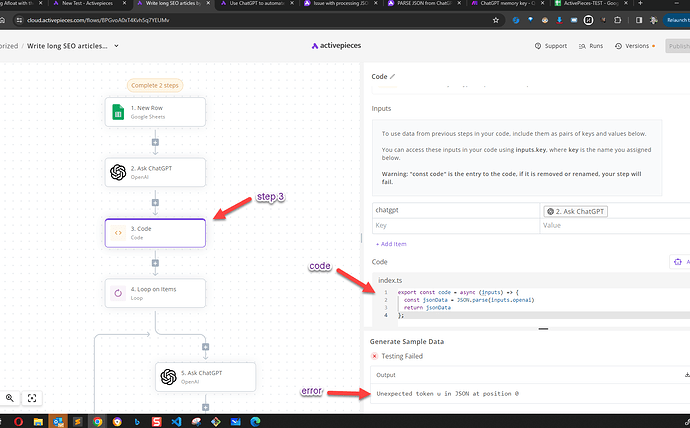The width and height of the screenshot is (690, 428).
Task: Click + Add Item link
Action: tap(391, 244)
